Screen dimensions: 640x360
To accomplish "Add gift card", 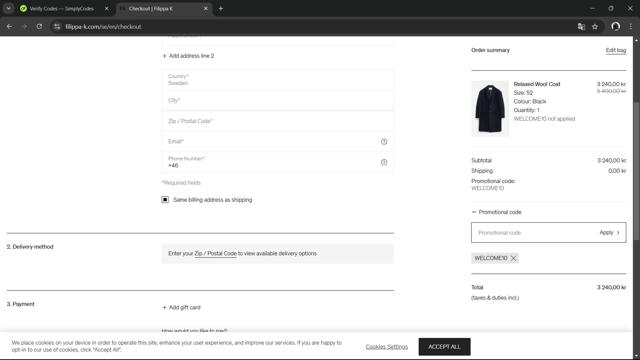I will tap(181, 307).
